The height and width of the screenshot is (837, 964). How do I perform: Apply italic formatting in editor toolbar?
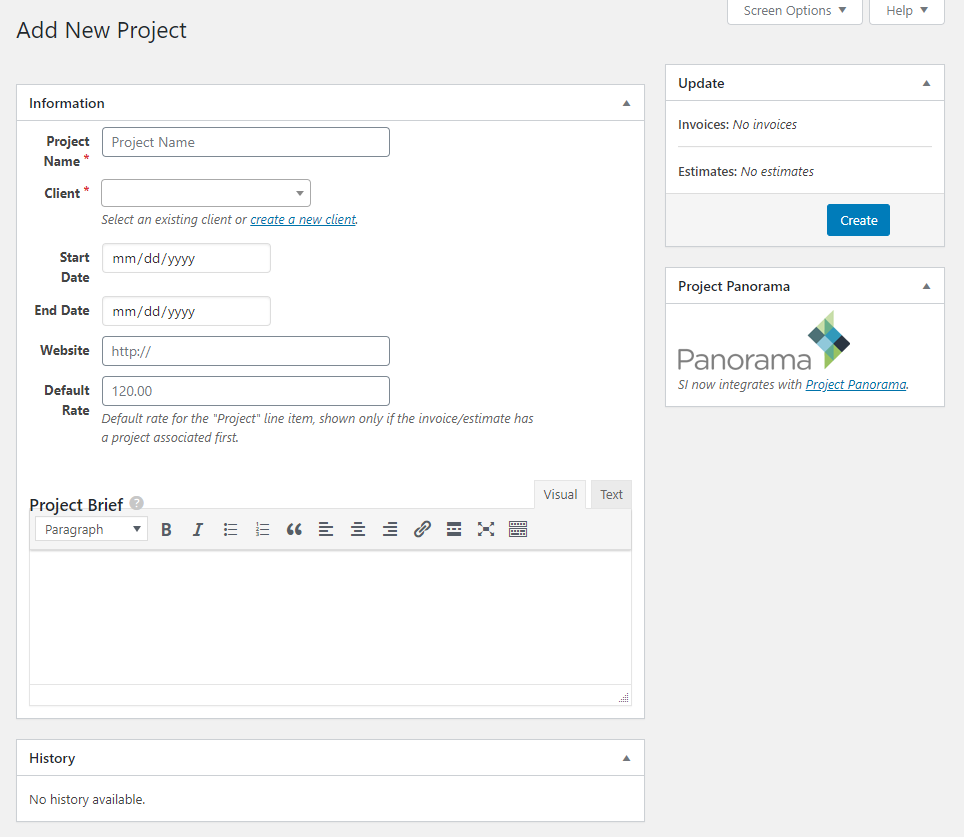[x=198, y=530]
